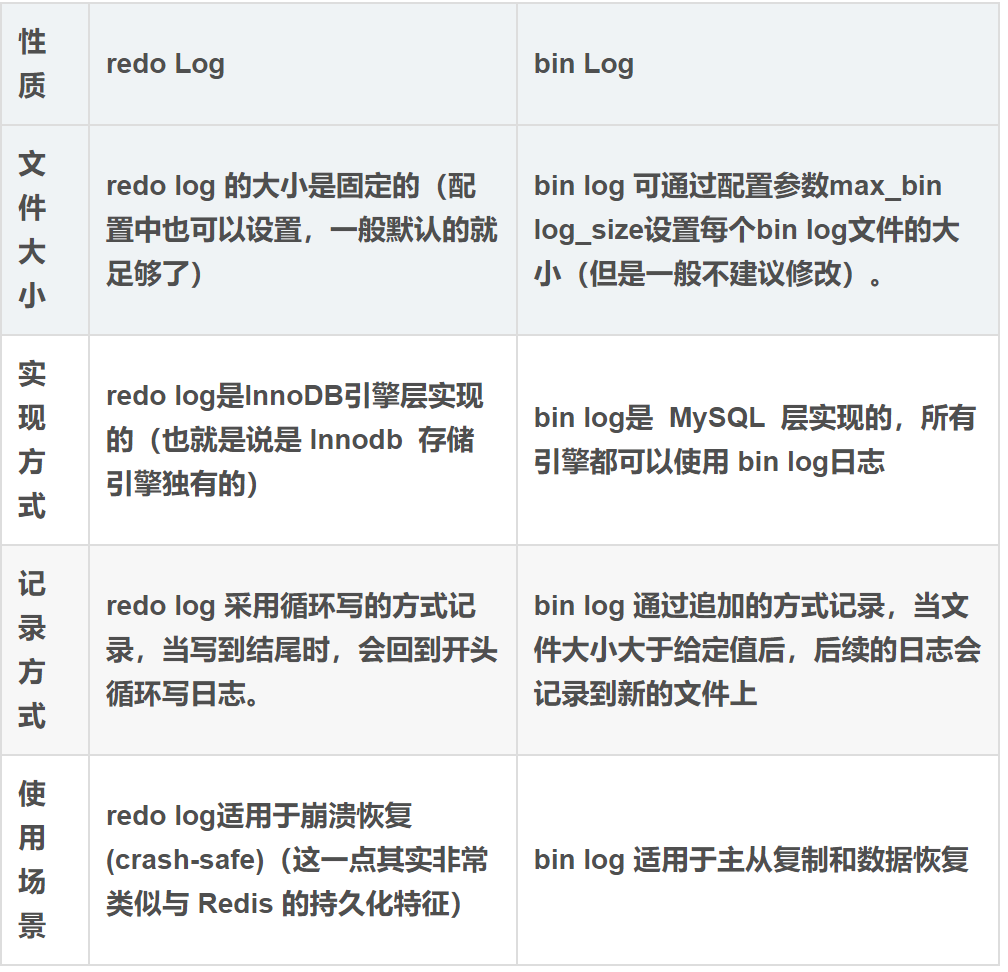Click the max_binlog_size description cell
Screen dimensions: 1008x972
tap(759, 230)
